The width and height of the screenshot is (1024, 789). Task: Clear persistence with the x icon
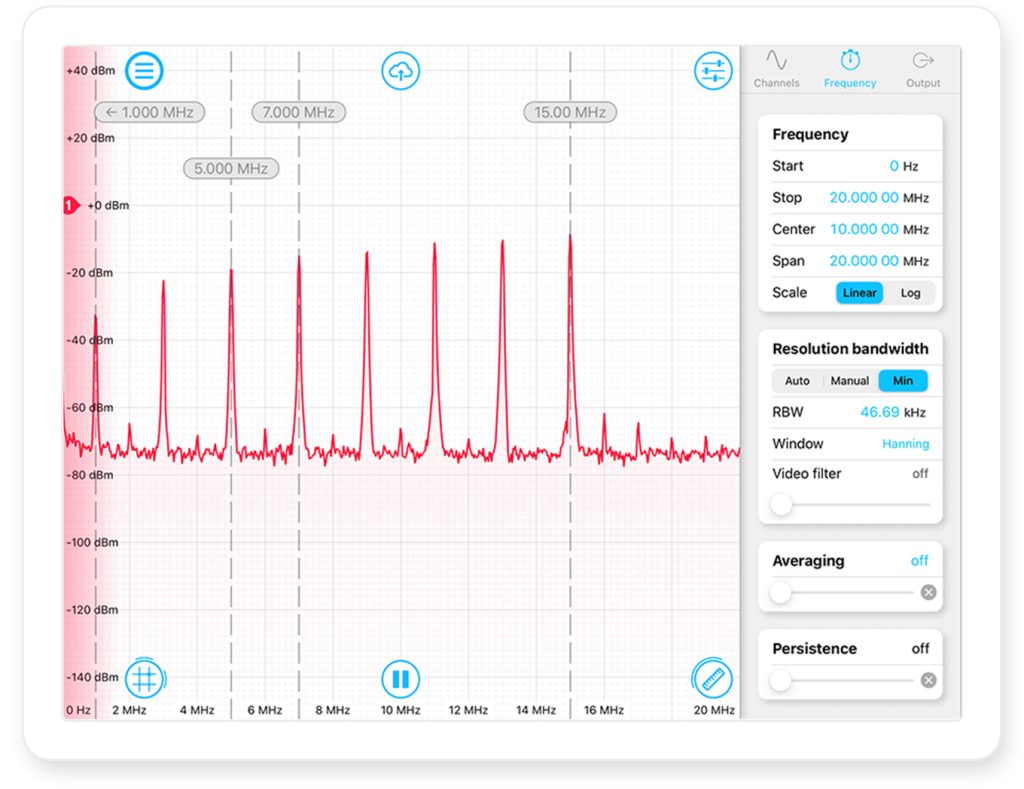point(928,681)
